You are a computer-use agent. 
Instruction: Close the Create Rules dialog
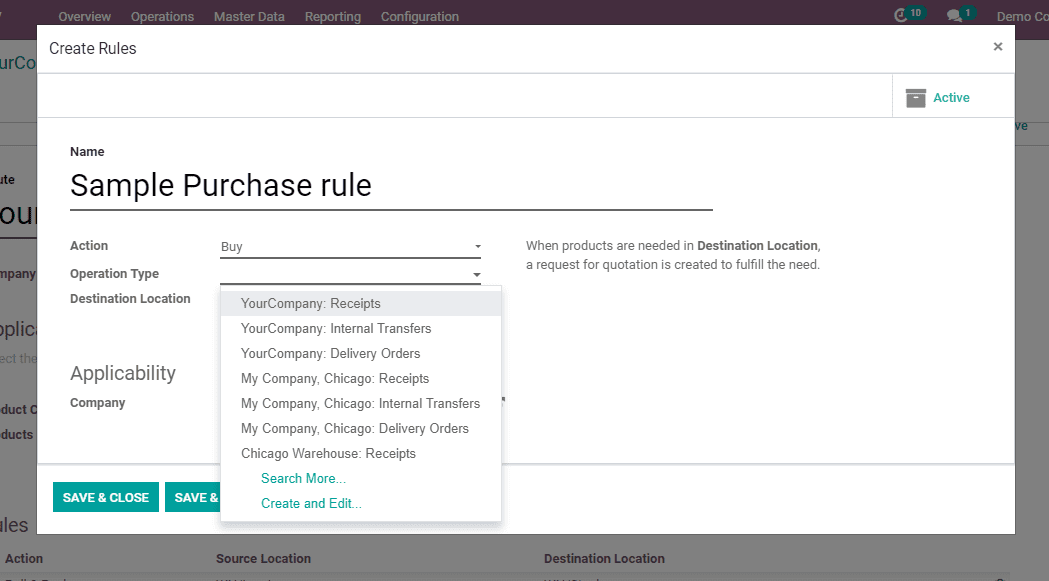[997, 46]
